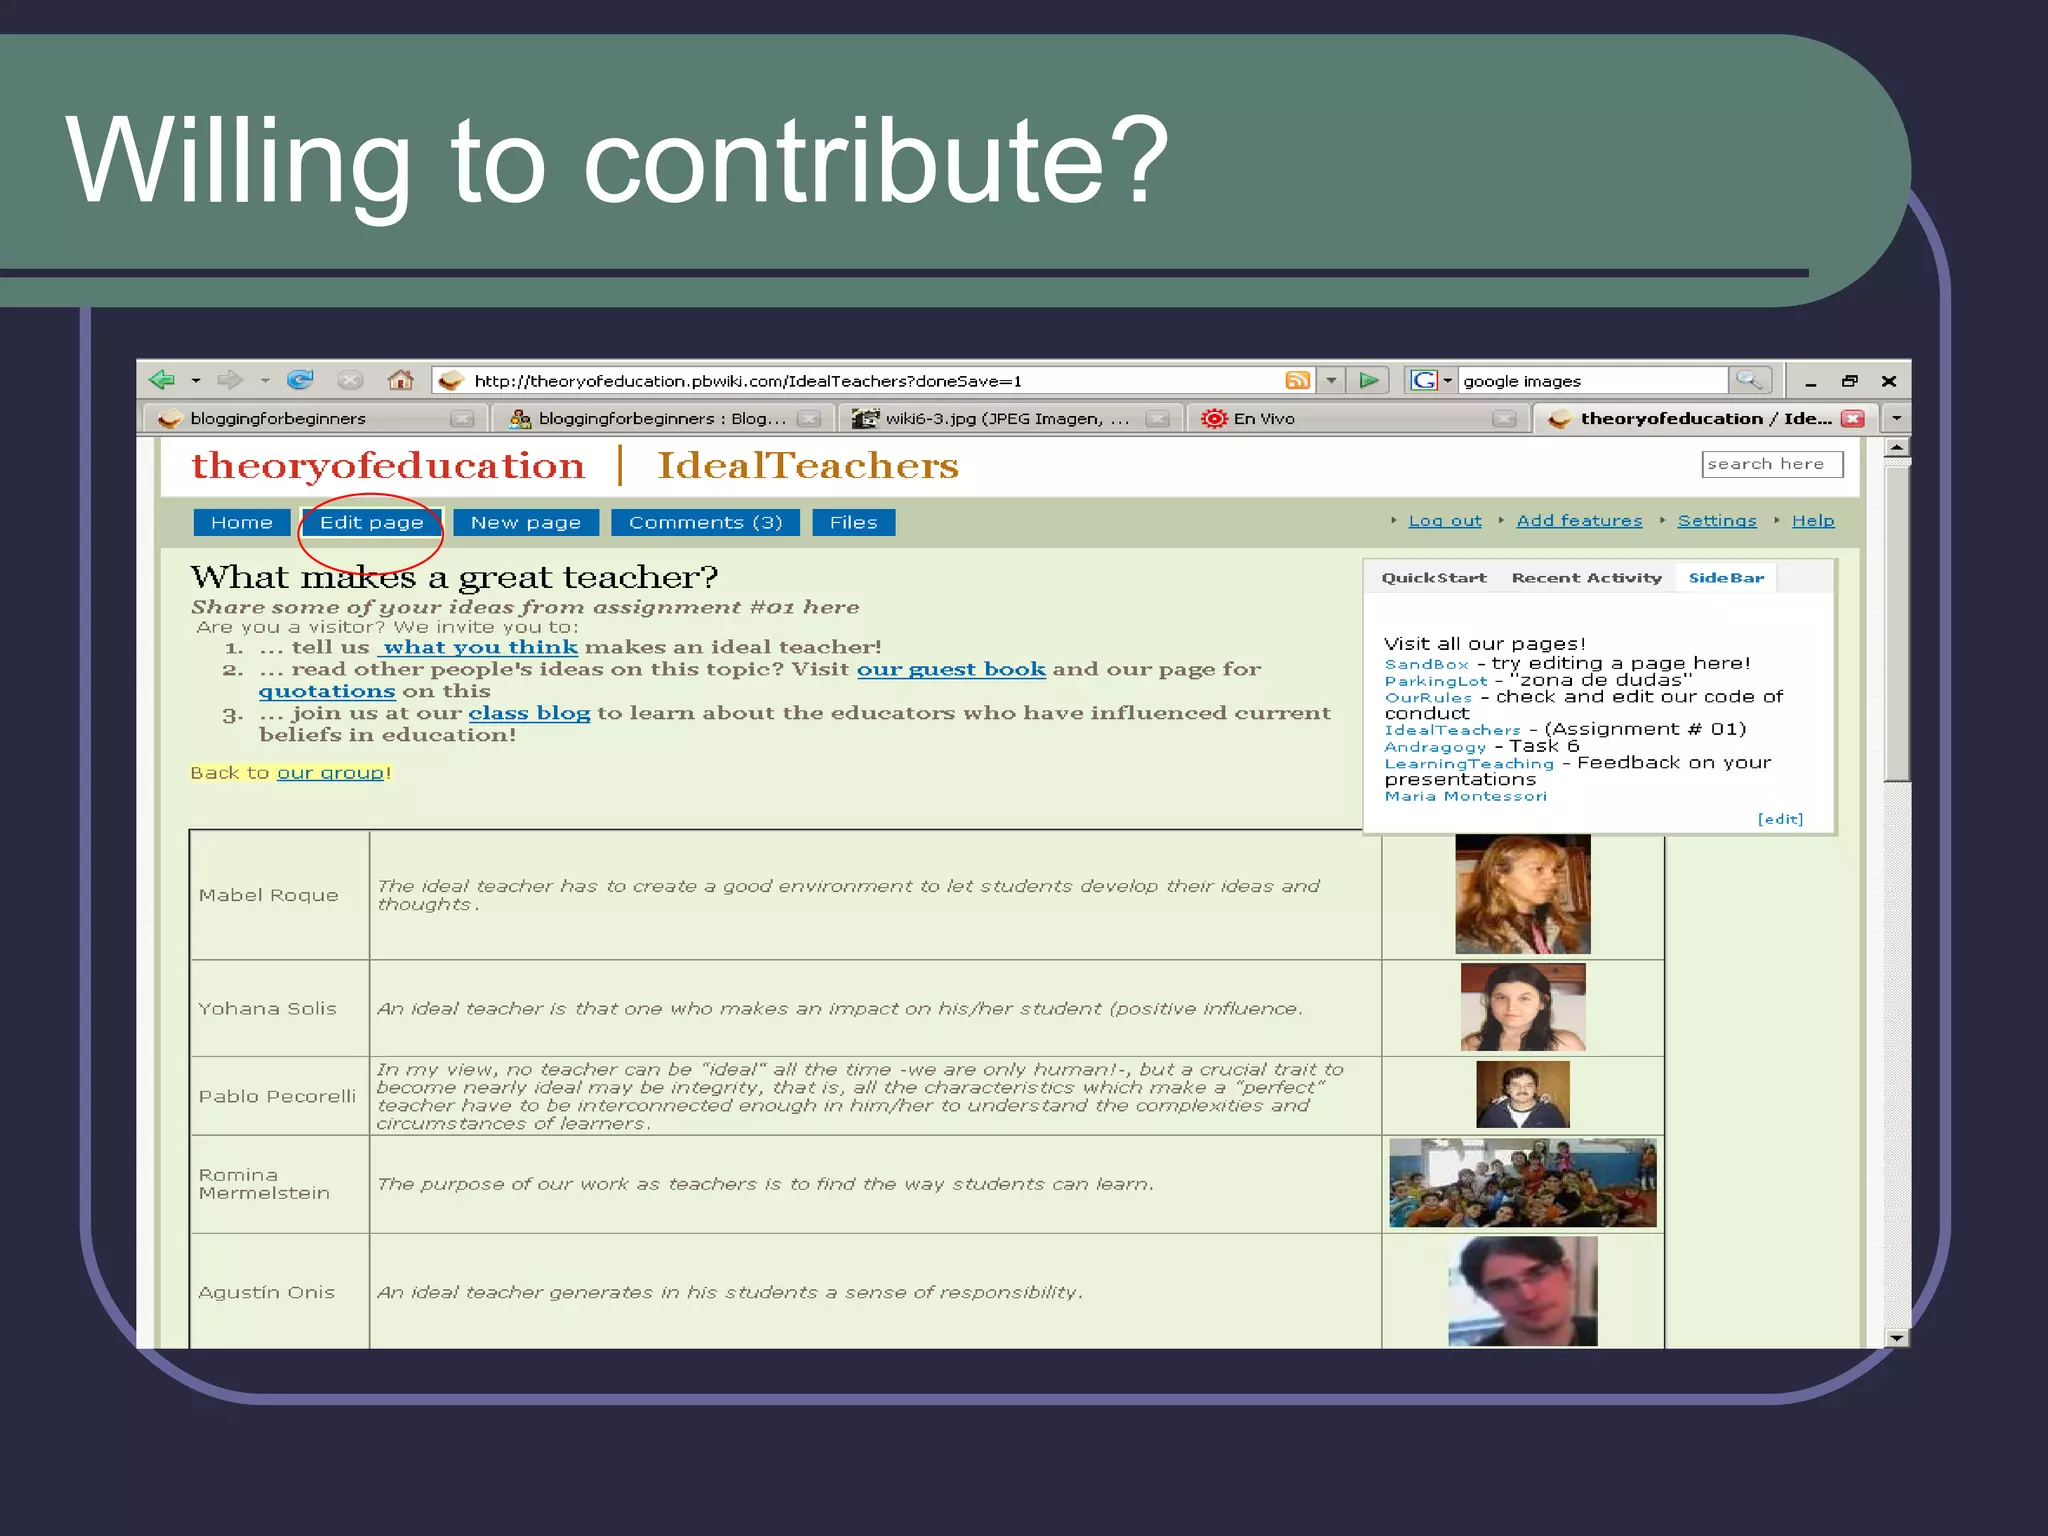Click the Stop loading icon
This screenshot has width=2048, height=1536.
click(x=350, y=380)
